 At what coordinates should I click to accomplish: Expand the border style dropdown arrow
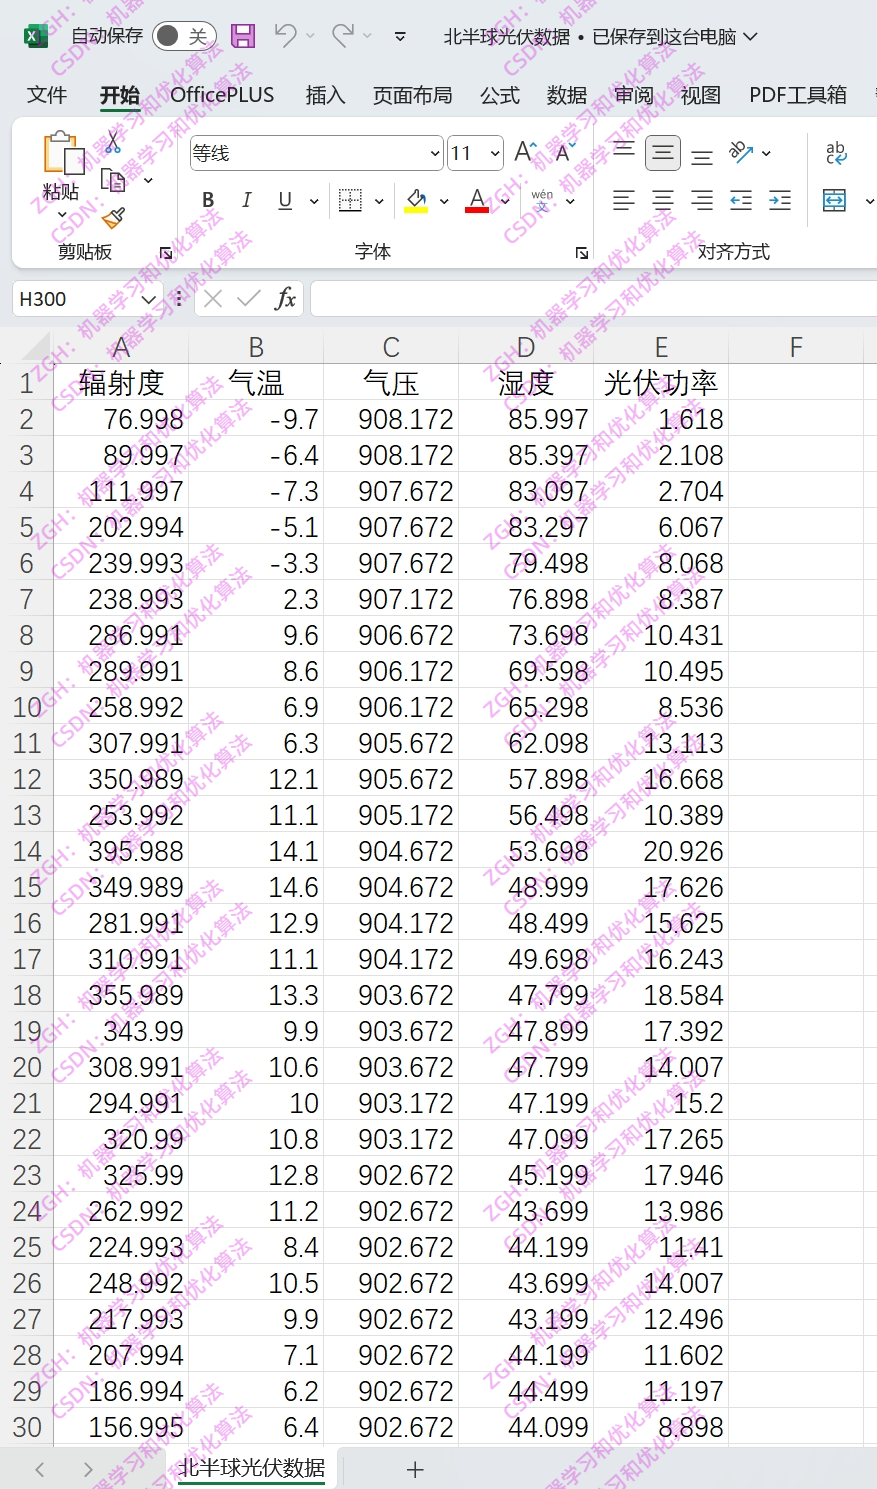point(378,200)
